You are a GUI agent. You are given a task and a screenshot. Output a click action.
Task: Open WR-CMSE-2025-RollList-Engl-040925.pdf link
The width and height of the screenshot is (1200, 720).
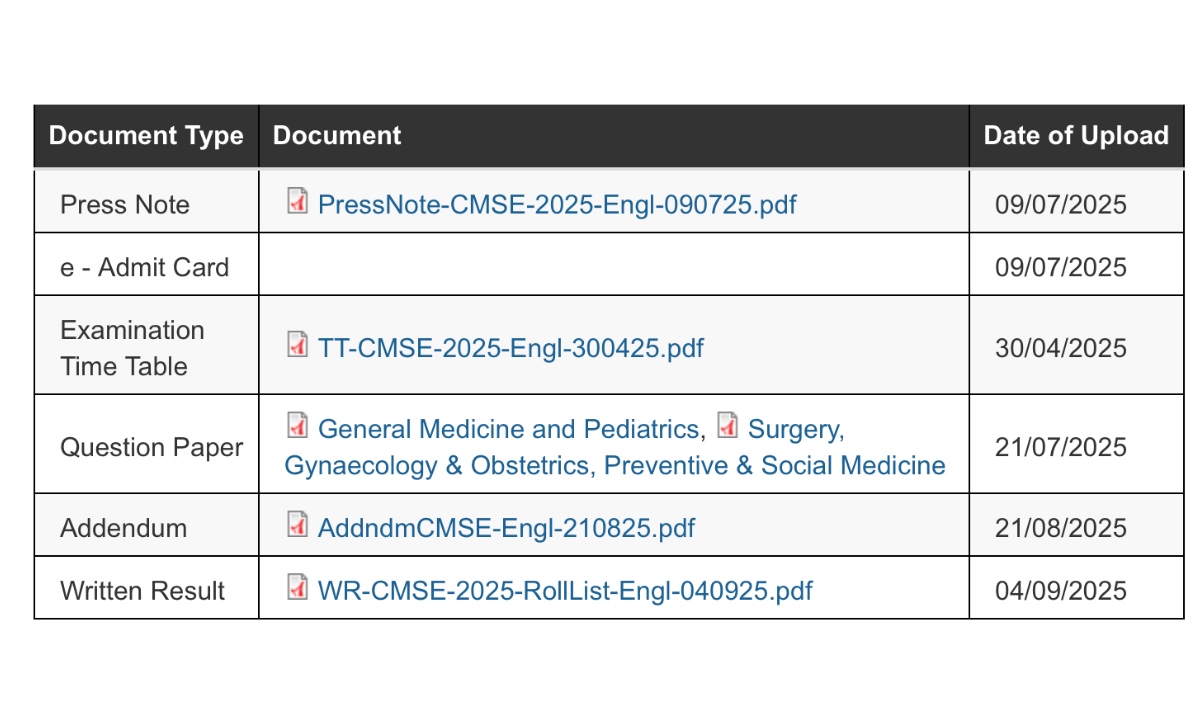coord(565,591)
